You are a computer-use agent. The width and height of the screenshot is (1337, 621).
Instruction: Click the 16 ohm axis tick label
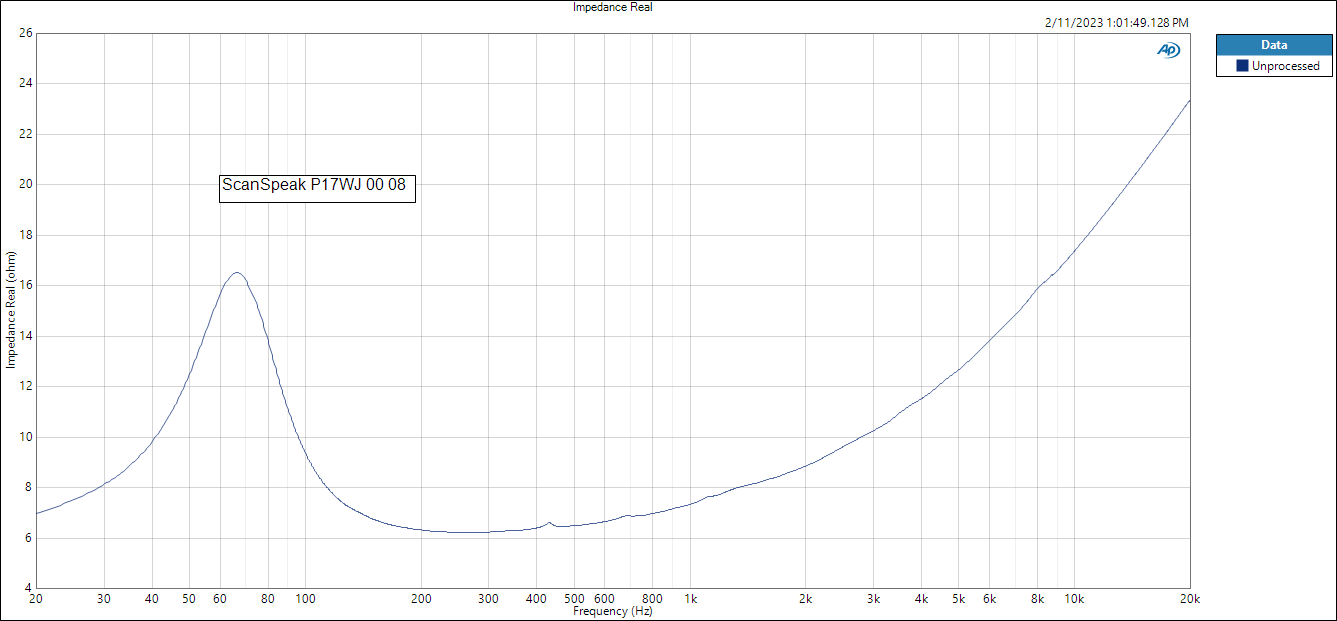26,286
